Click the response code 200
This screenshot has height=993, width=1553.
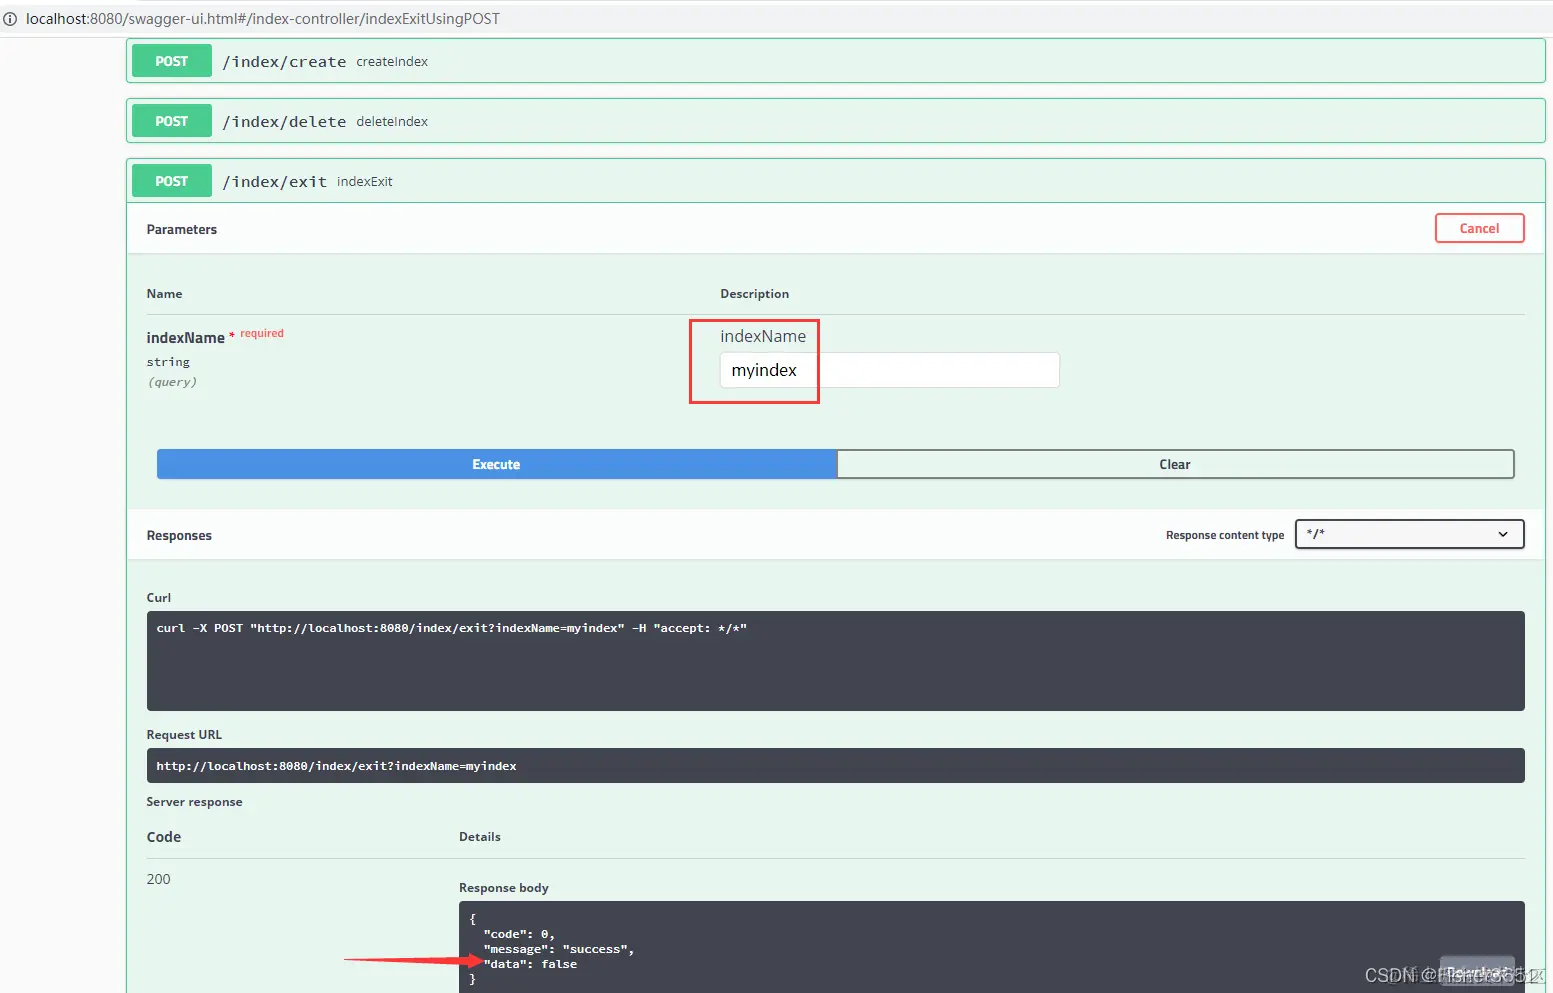[x=158, y=879]
